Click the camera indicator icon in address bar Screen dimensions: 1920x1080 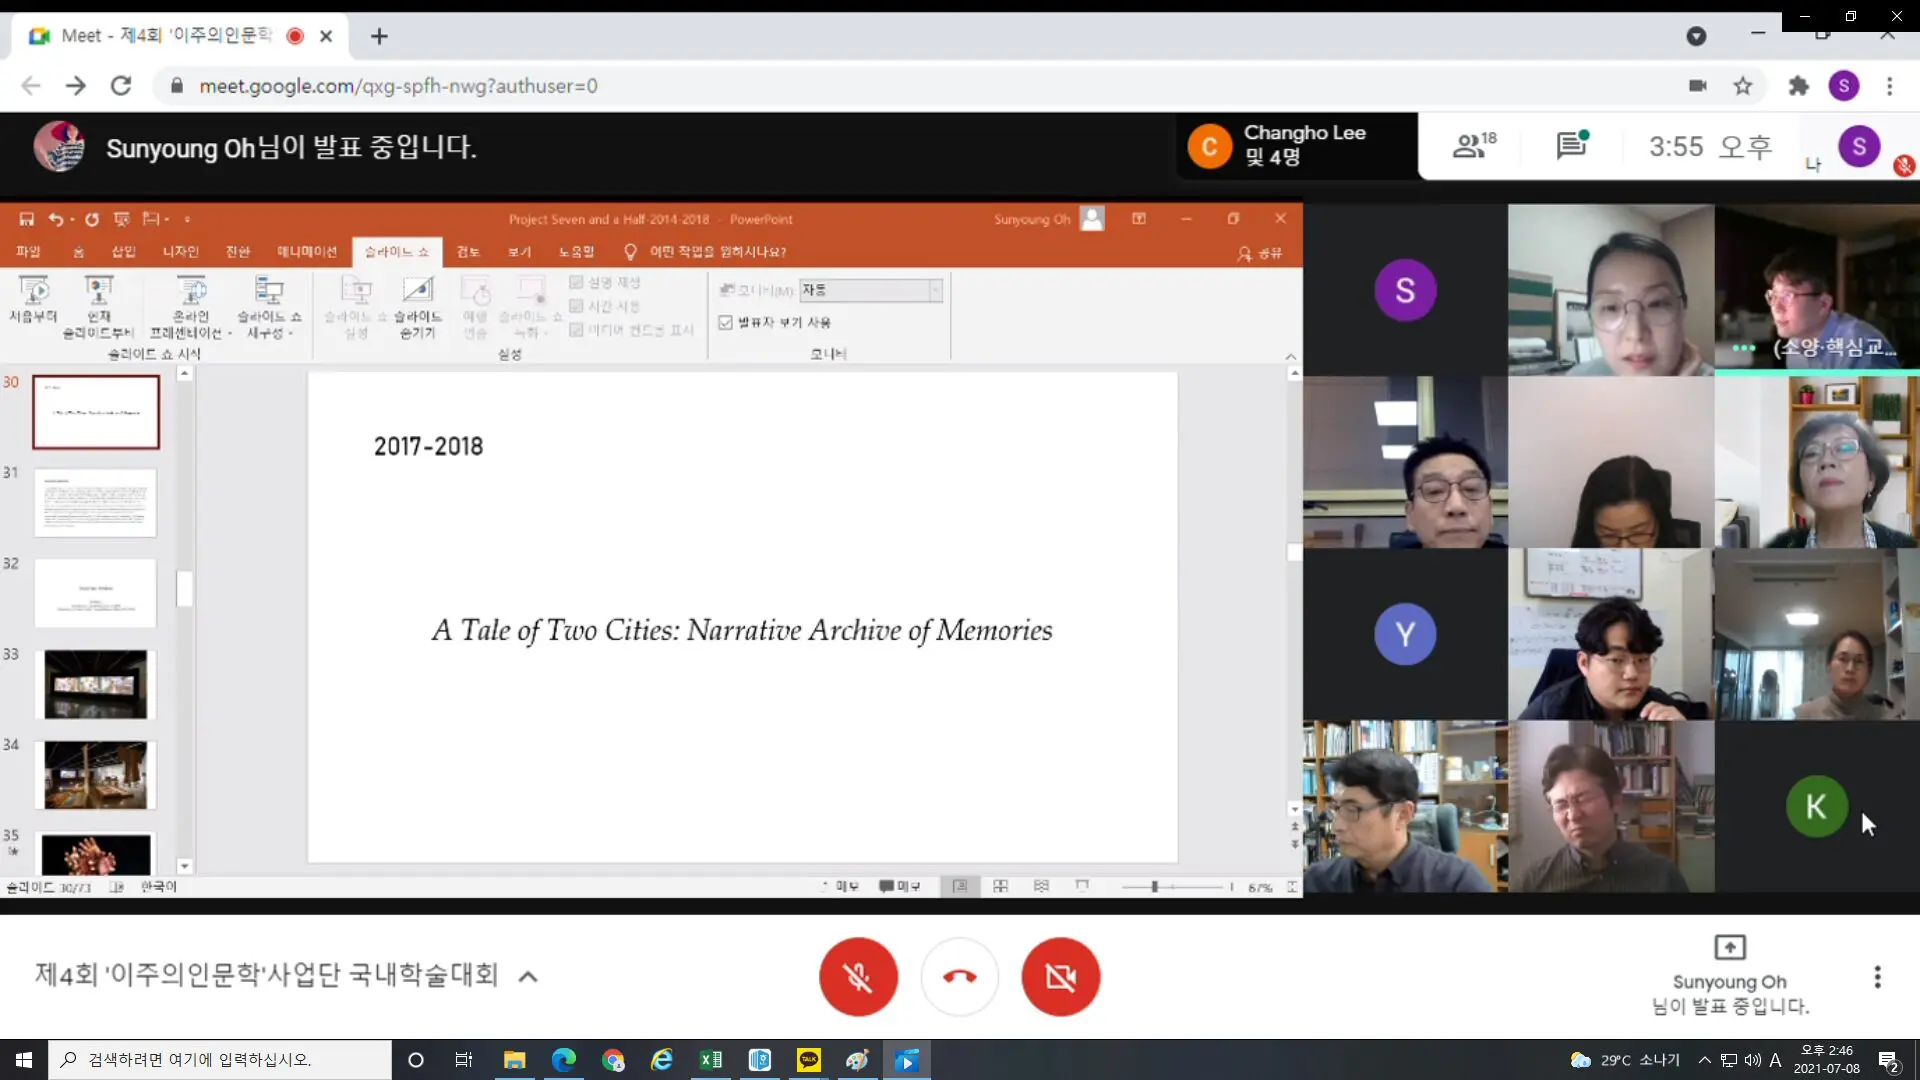pyautogui.click(x=1697, y=86)
